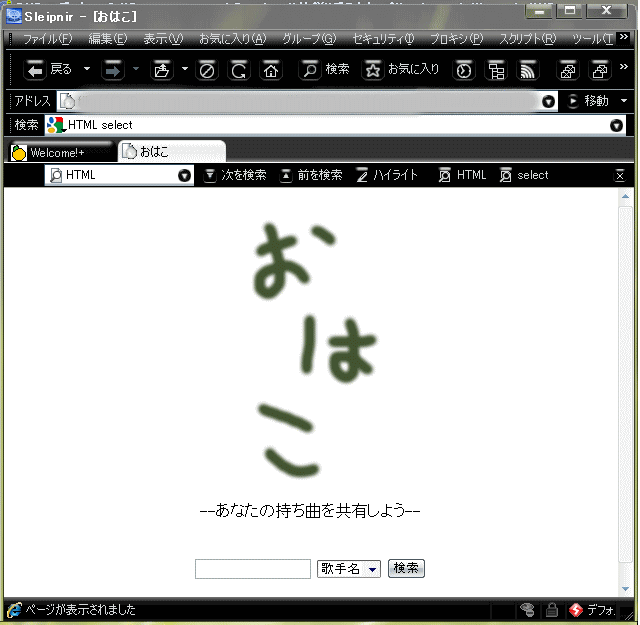Open the search bar dropdown arrow
This screenshot has height=625, width=640.
click(616, 125)
